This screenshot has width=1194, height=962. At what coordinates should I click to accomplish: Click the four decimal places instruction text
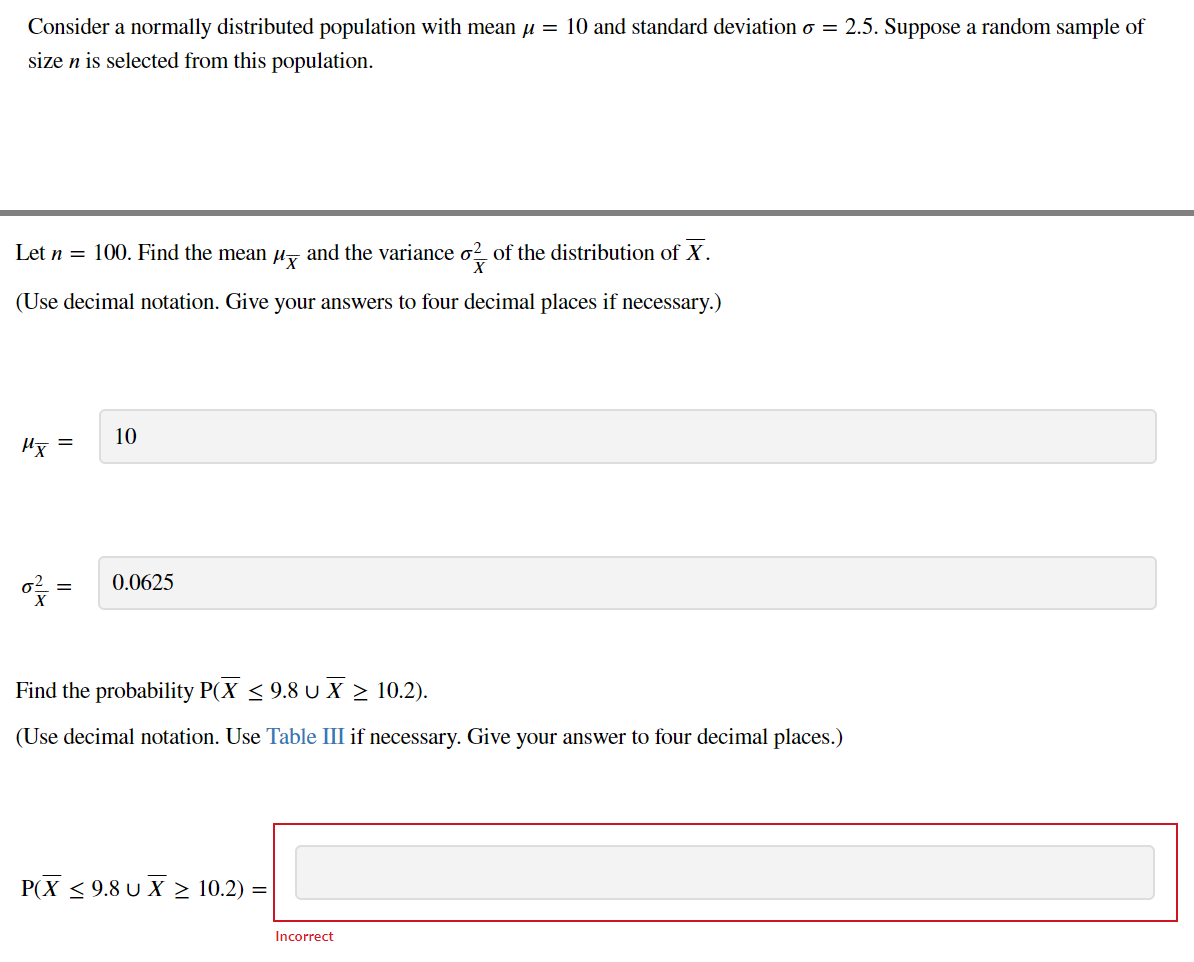[428, 736]
